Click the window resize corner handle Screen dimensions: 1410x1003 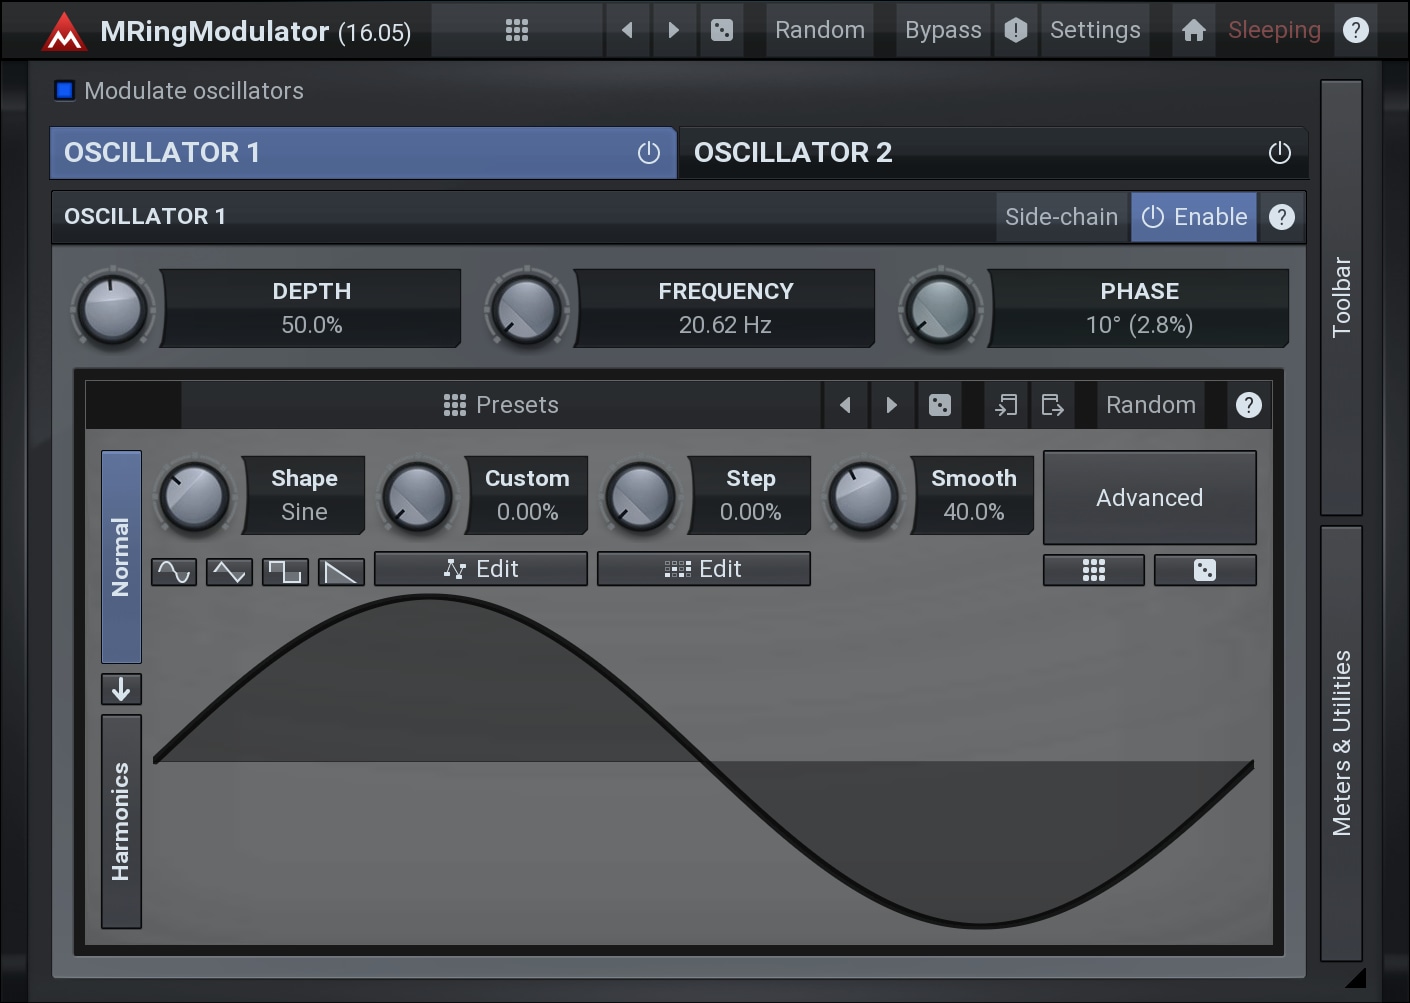click(1356, 977)
